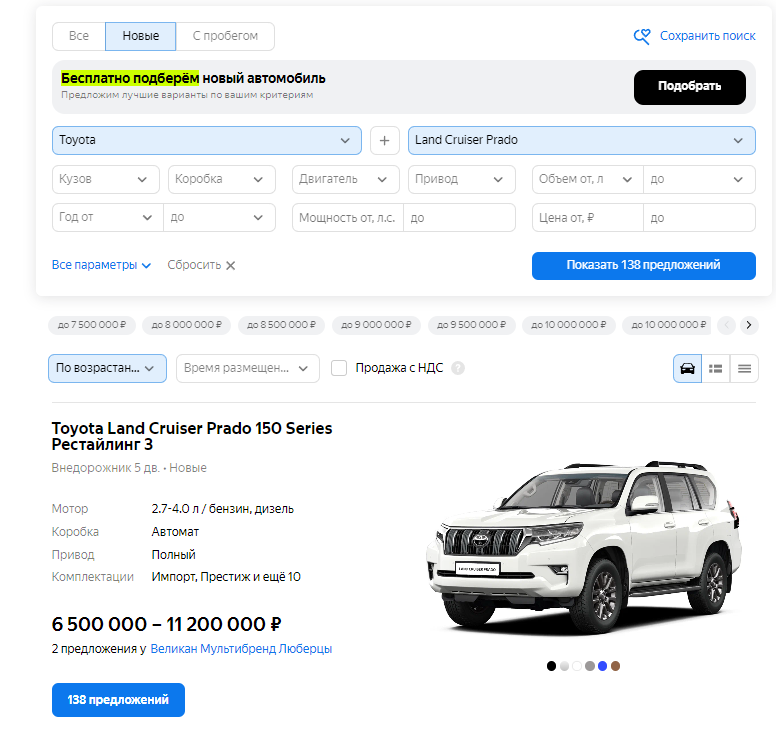Select price chip до 7 500 000 ₽
776x731 pixels.
[92, 325]
